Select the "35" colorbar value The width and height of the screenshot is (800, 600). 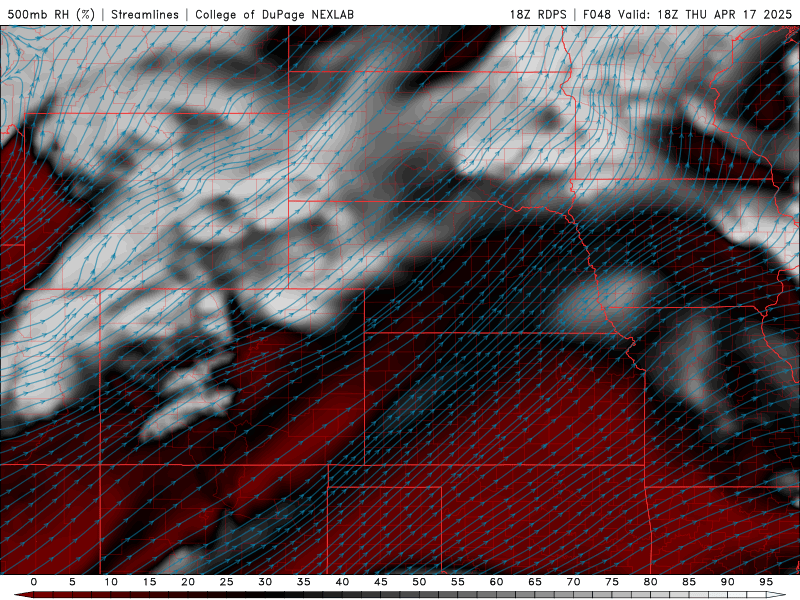pyautogui.click(x=304, y=582)
